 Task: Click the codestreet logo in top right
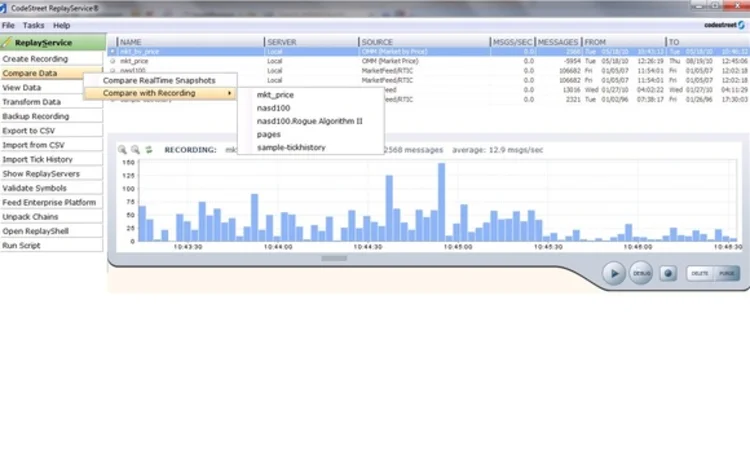[725, 25]
